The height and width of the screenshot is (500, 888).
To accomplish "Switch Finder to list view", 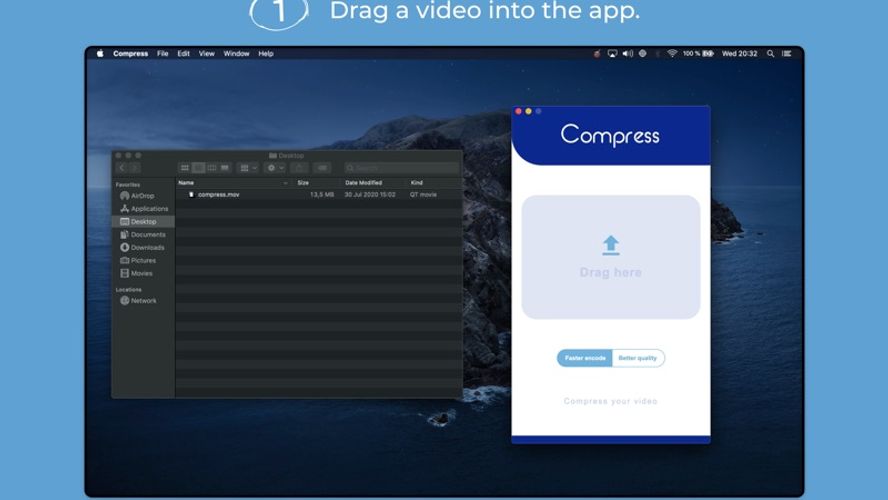I will [198, 168].
